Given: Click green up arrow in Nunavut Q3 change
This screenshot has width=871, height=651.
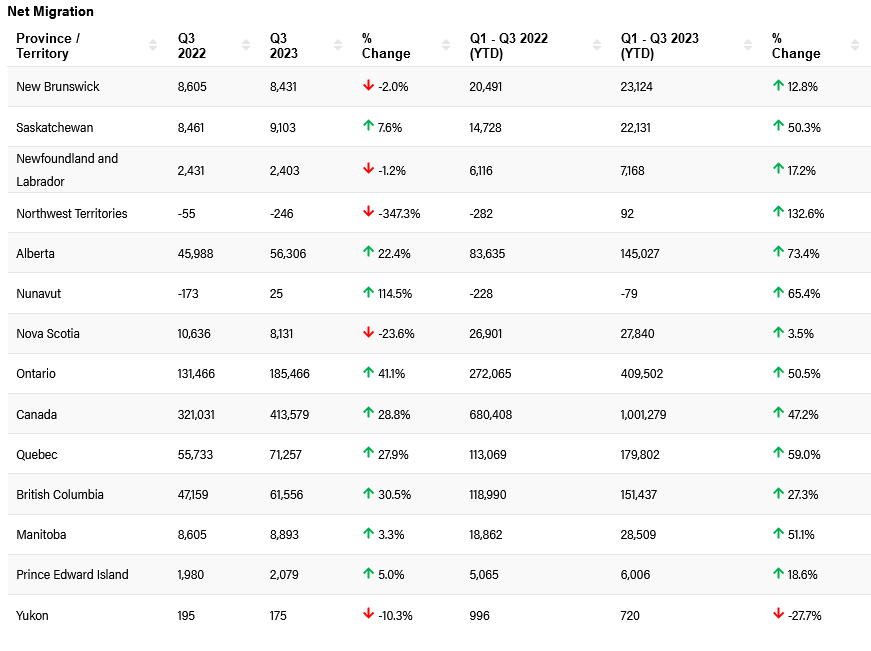Looking at the screenshot, I should (x=368, y=292).
